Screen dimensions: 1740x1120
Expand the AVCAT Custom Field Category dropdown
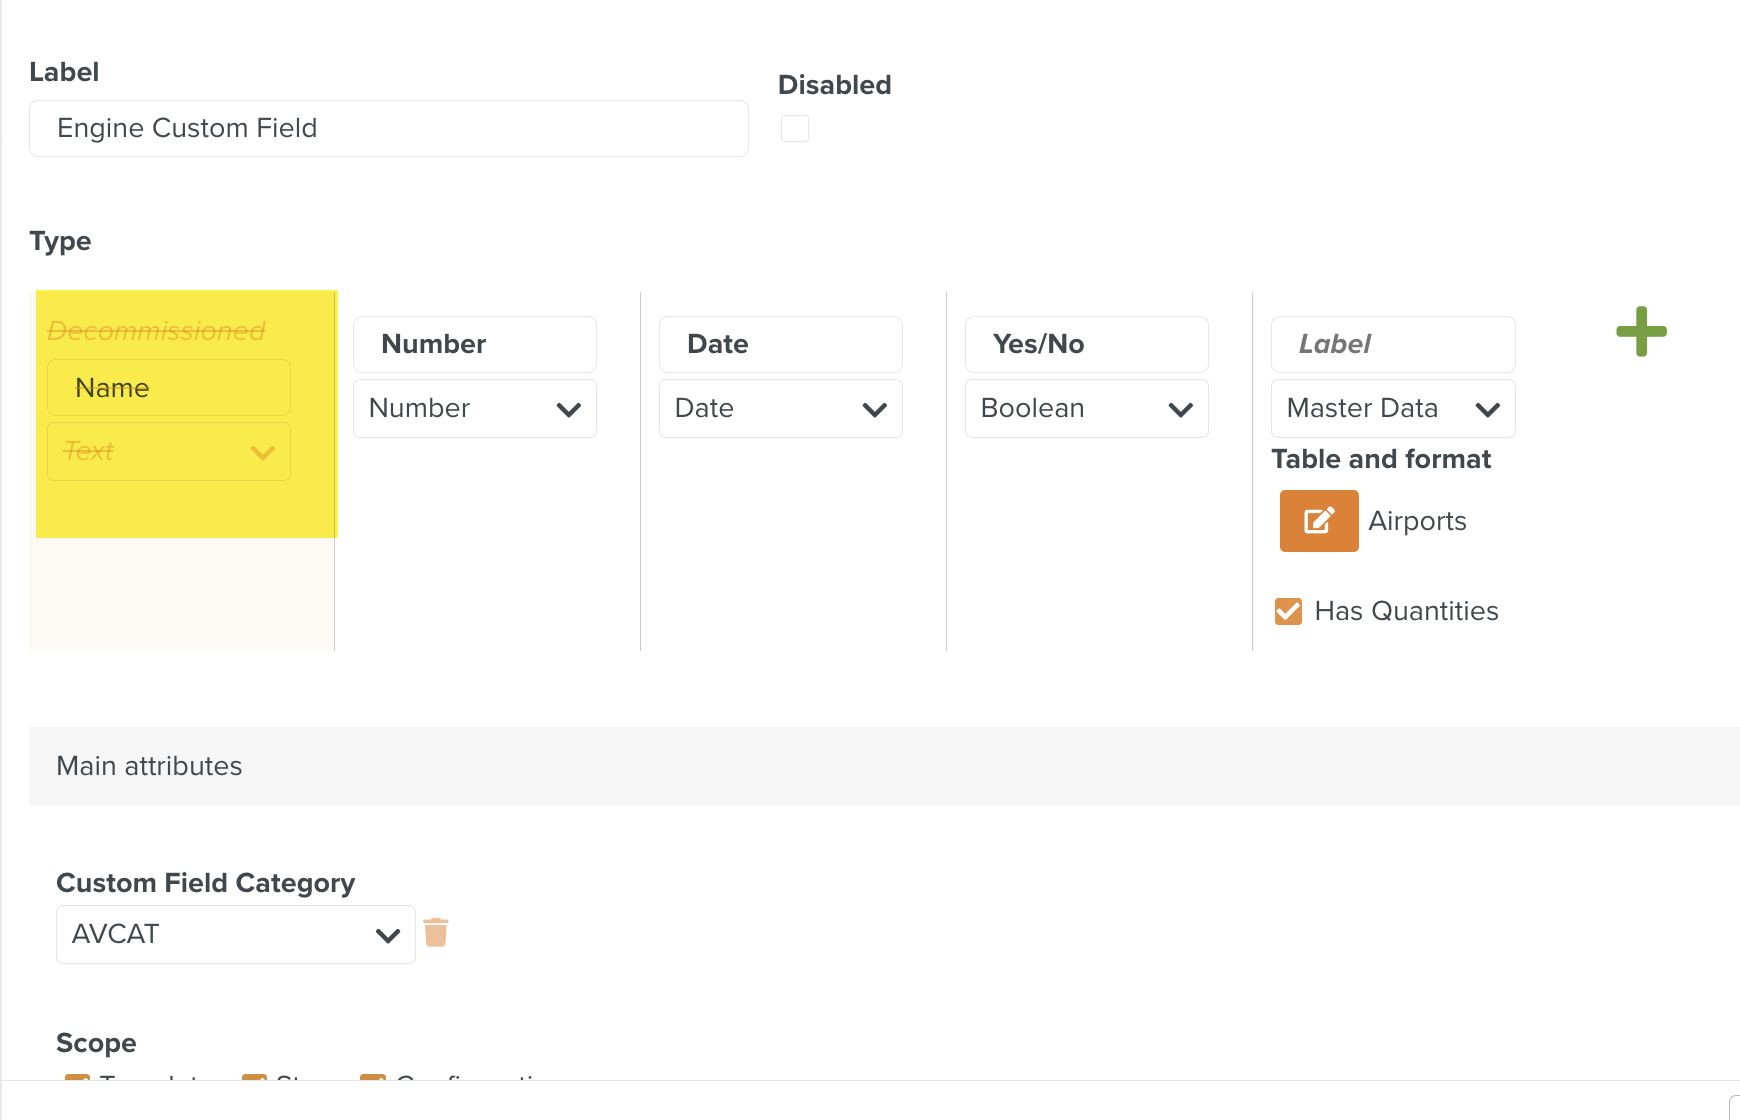click(235, 935)
